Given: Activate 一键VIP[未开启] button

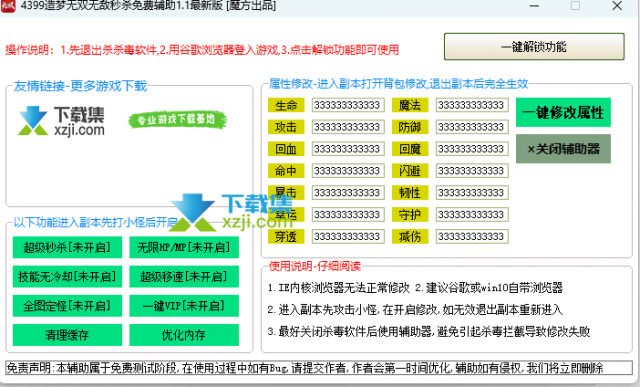Looking at the screenshot, I should point(184,306).
